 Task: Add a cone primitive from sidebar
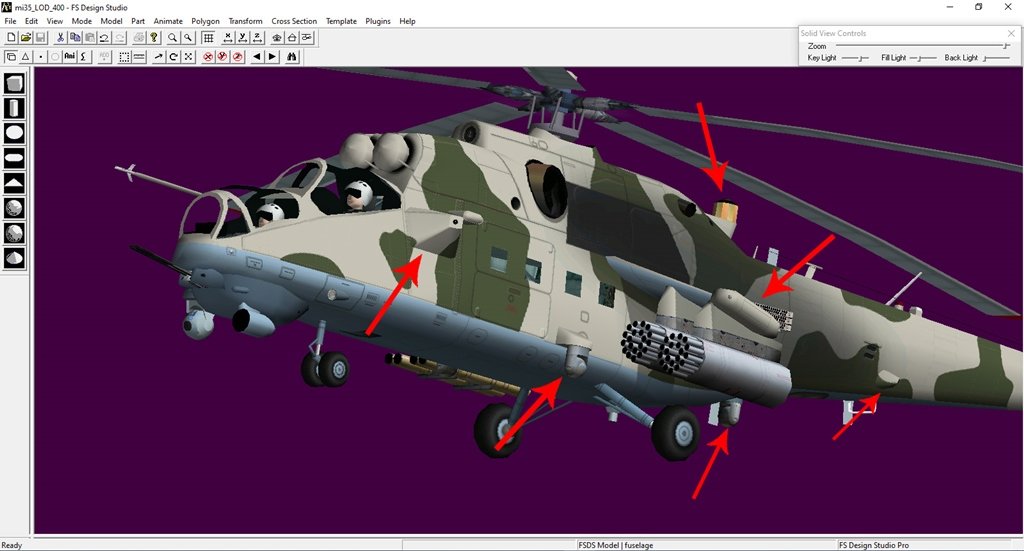point(15,182)
